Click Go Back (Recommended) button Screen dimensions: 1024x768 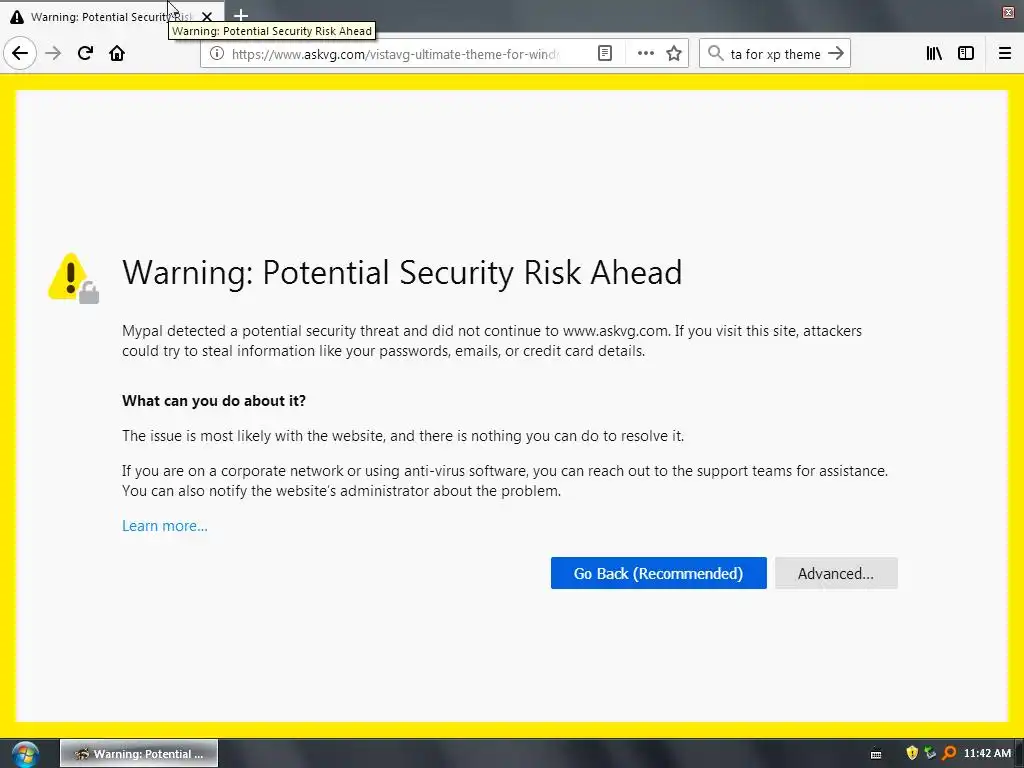pyautogui.click(x=658, y=573)
